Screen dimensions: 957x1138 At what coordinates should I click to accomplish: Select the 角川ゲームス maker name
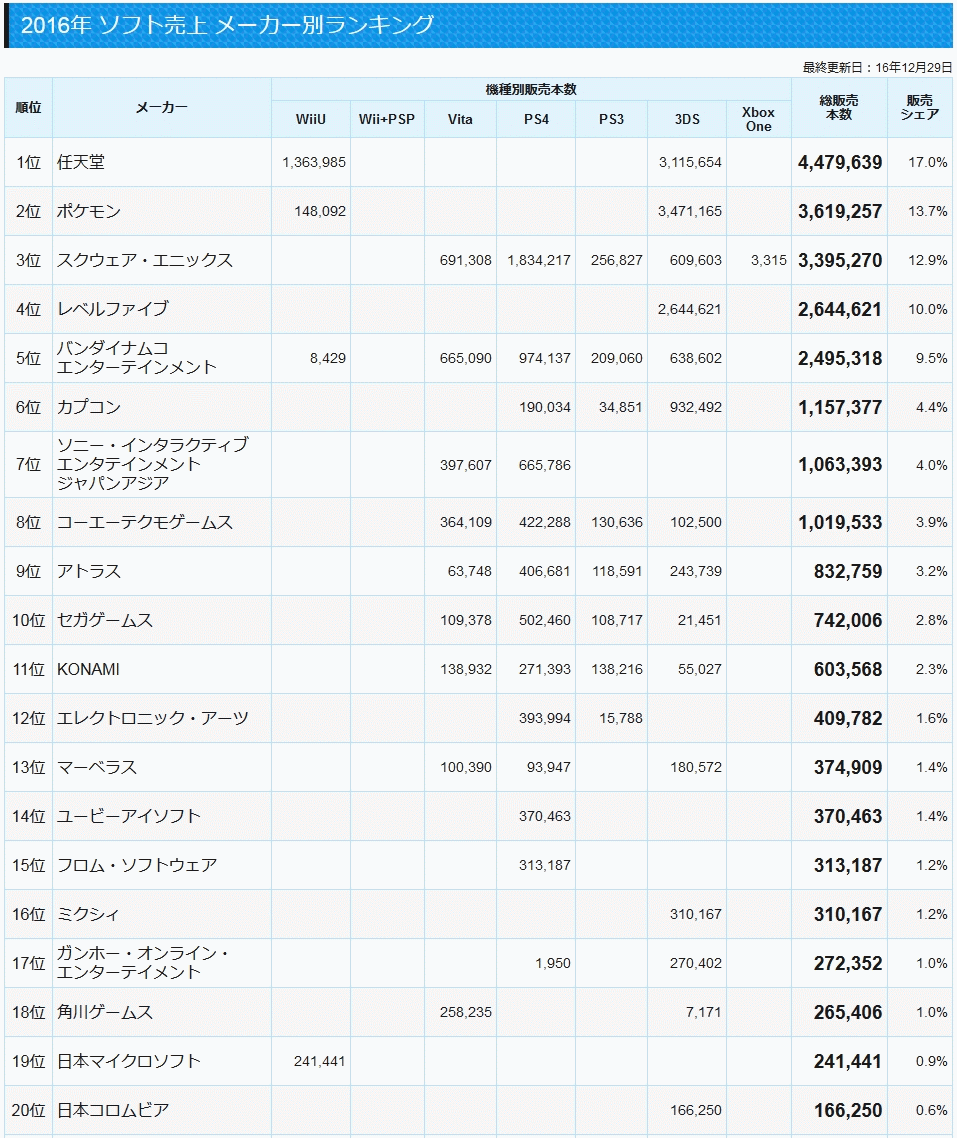pos(104,1012)
